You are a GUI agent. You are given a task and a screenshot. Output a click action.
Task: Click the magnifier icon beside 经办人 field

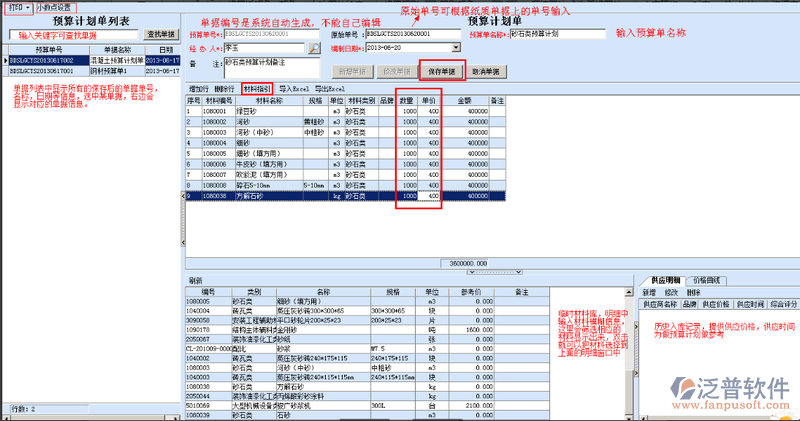[313, 47]
